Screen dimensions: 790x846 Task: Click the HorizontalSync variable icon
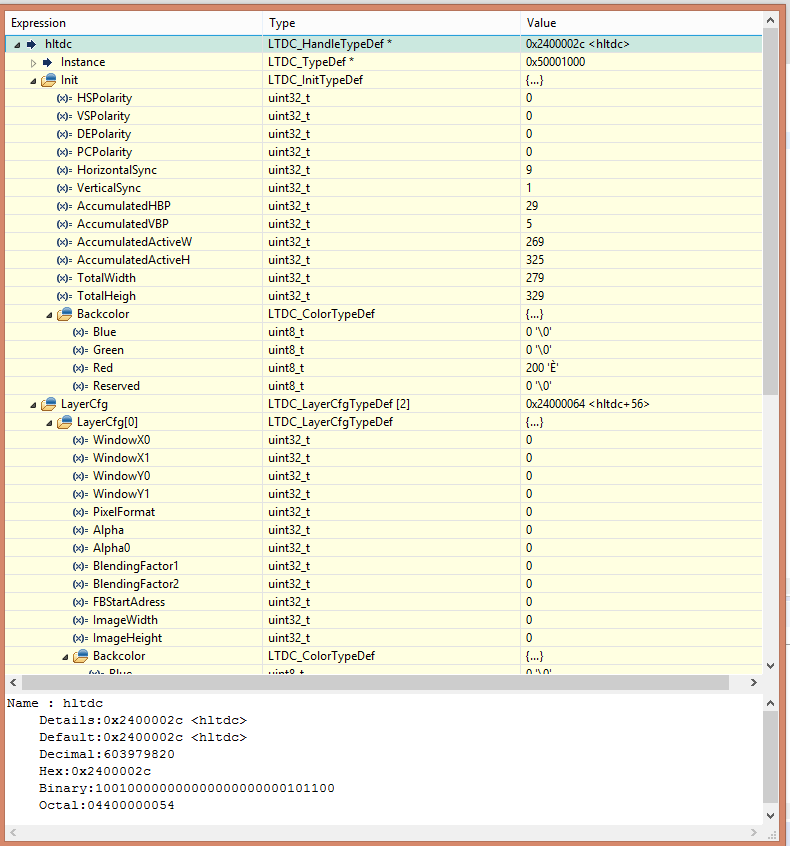click(64, 170)
